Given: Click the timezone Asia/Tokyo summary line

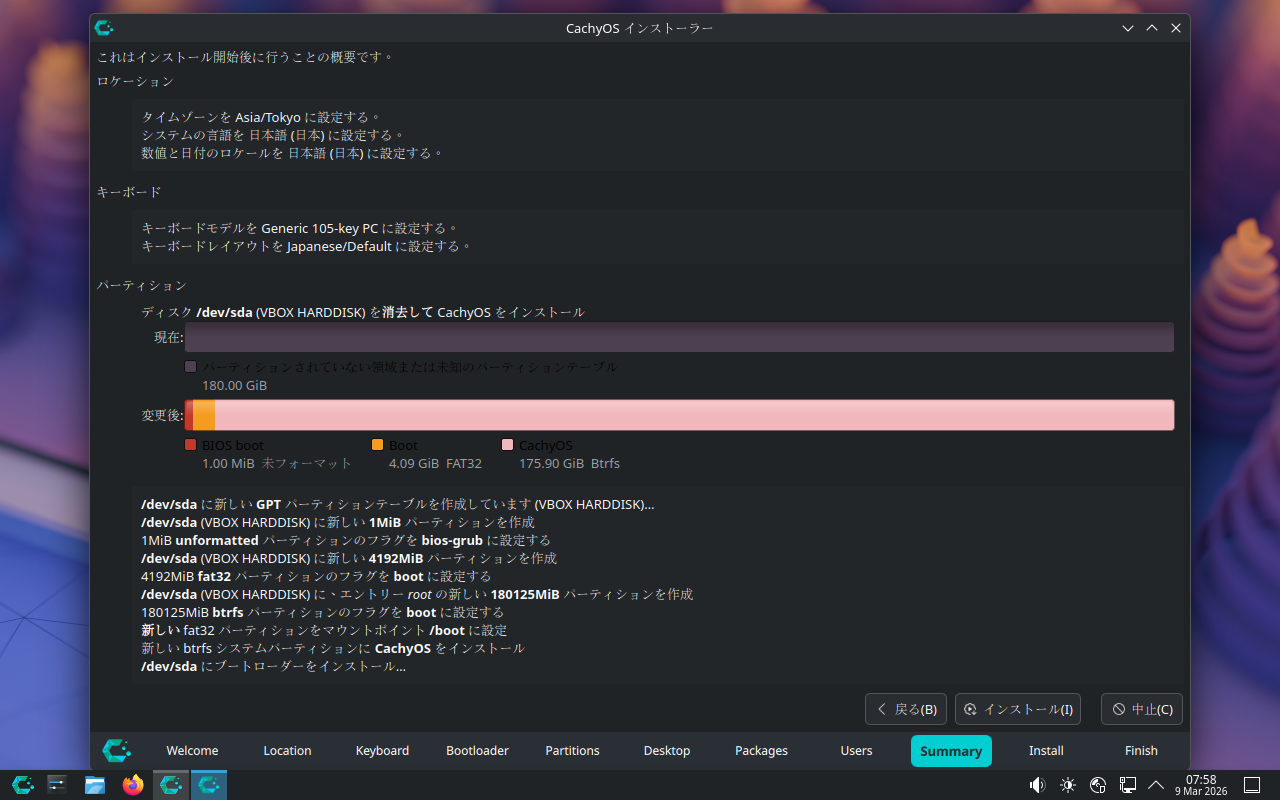Looking at the screenshot, I should 261,117.
